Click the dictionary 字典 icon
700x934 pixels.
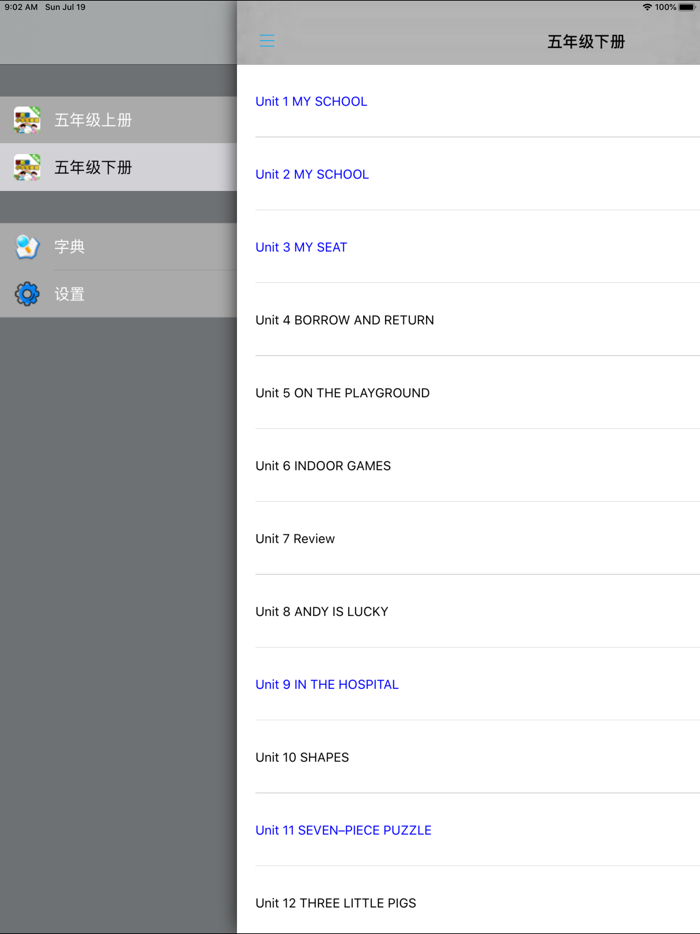[x=27, y=247]
